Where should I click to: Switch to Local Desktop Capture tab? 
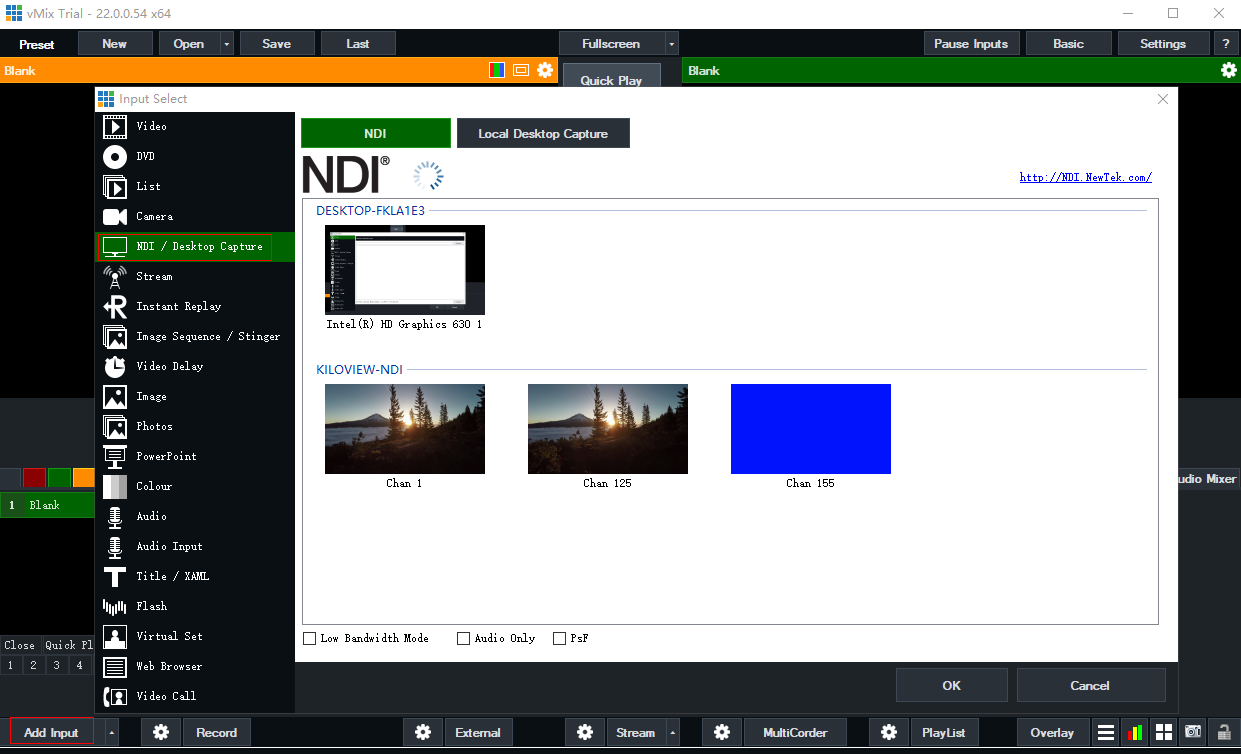point(543,133)
